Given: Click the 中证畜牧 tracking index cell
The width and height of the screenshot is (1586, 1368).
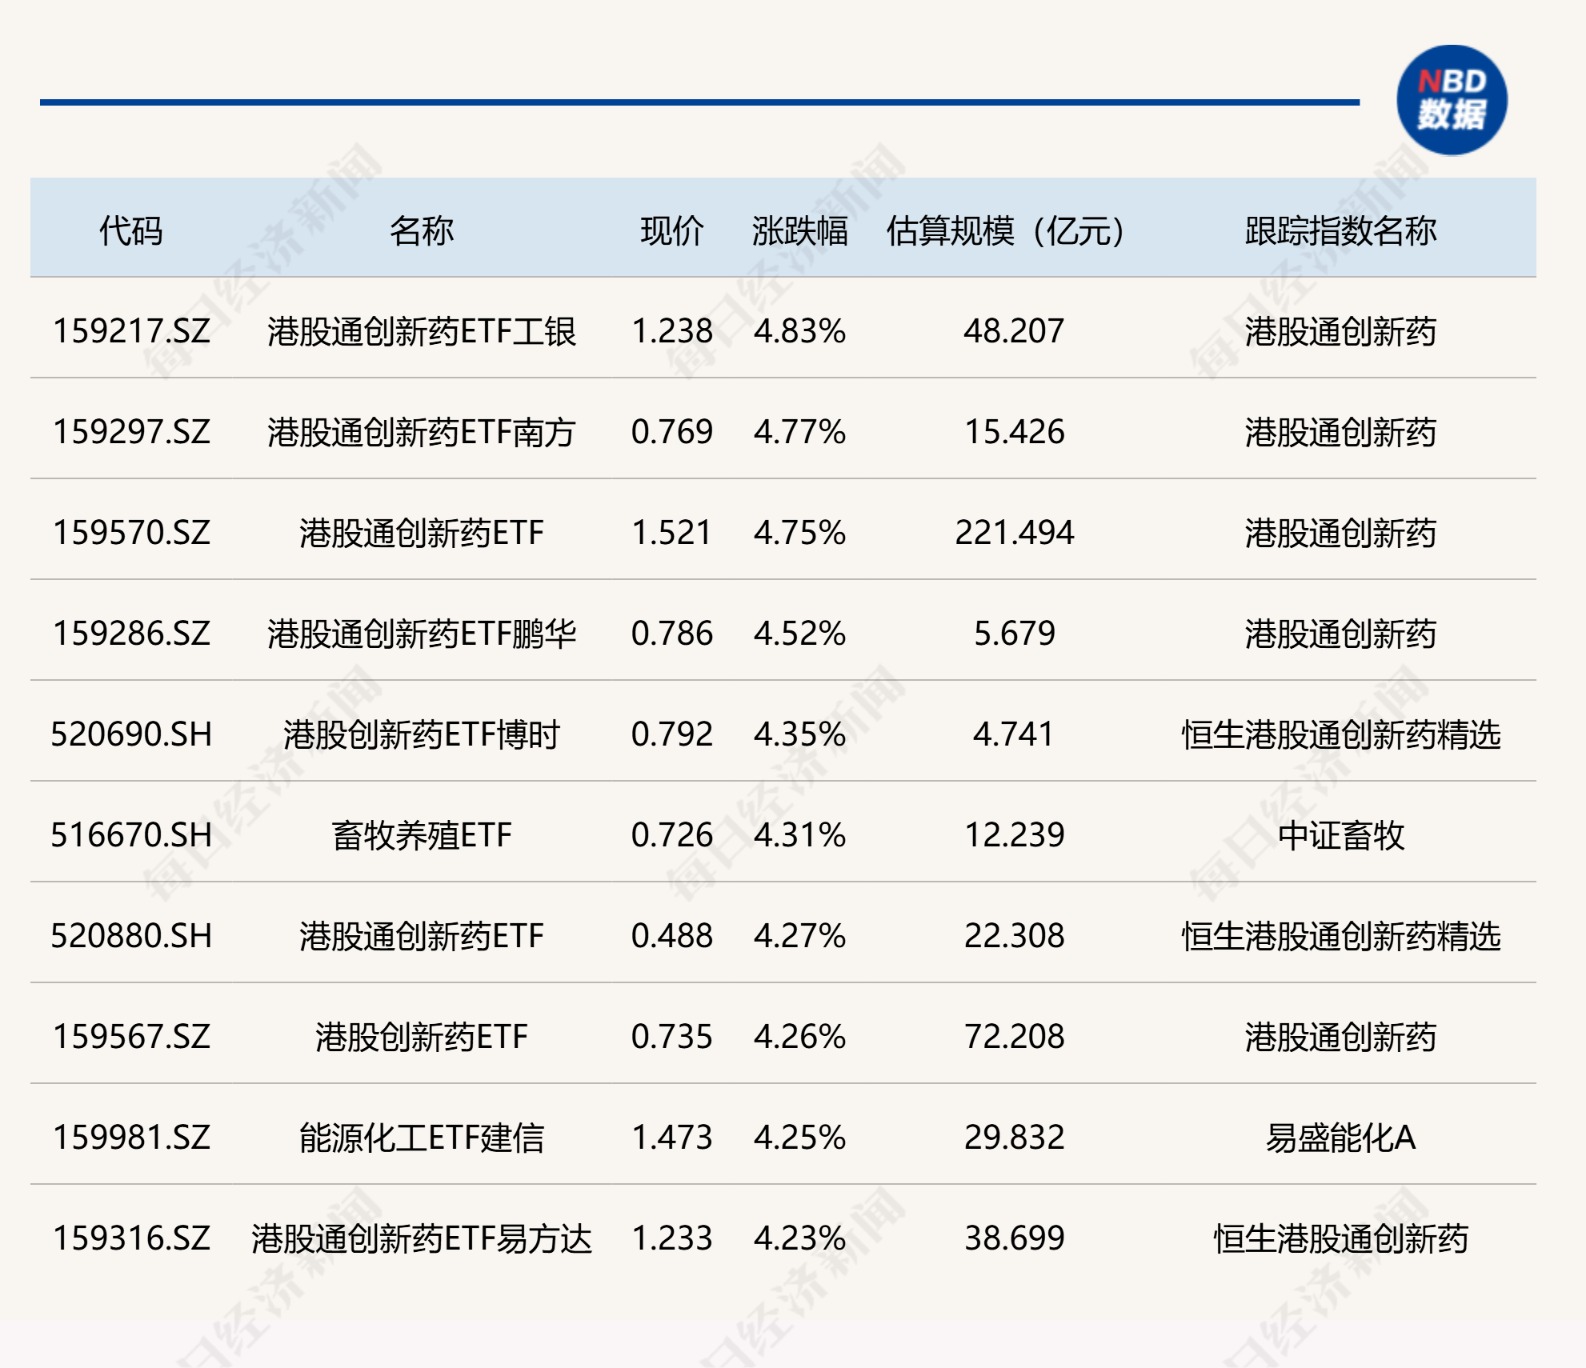Looking at the screenshot, I should tap(1340, 835).
